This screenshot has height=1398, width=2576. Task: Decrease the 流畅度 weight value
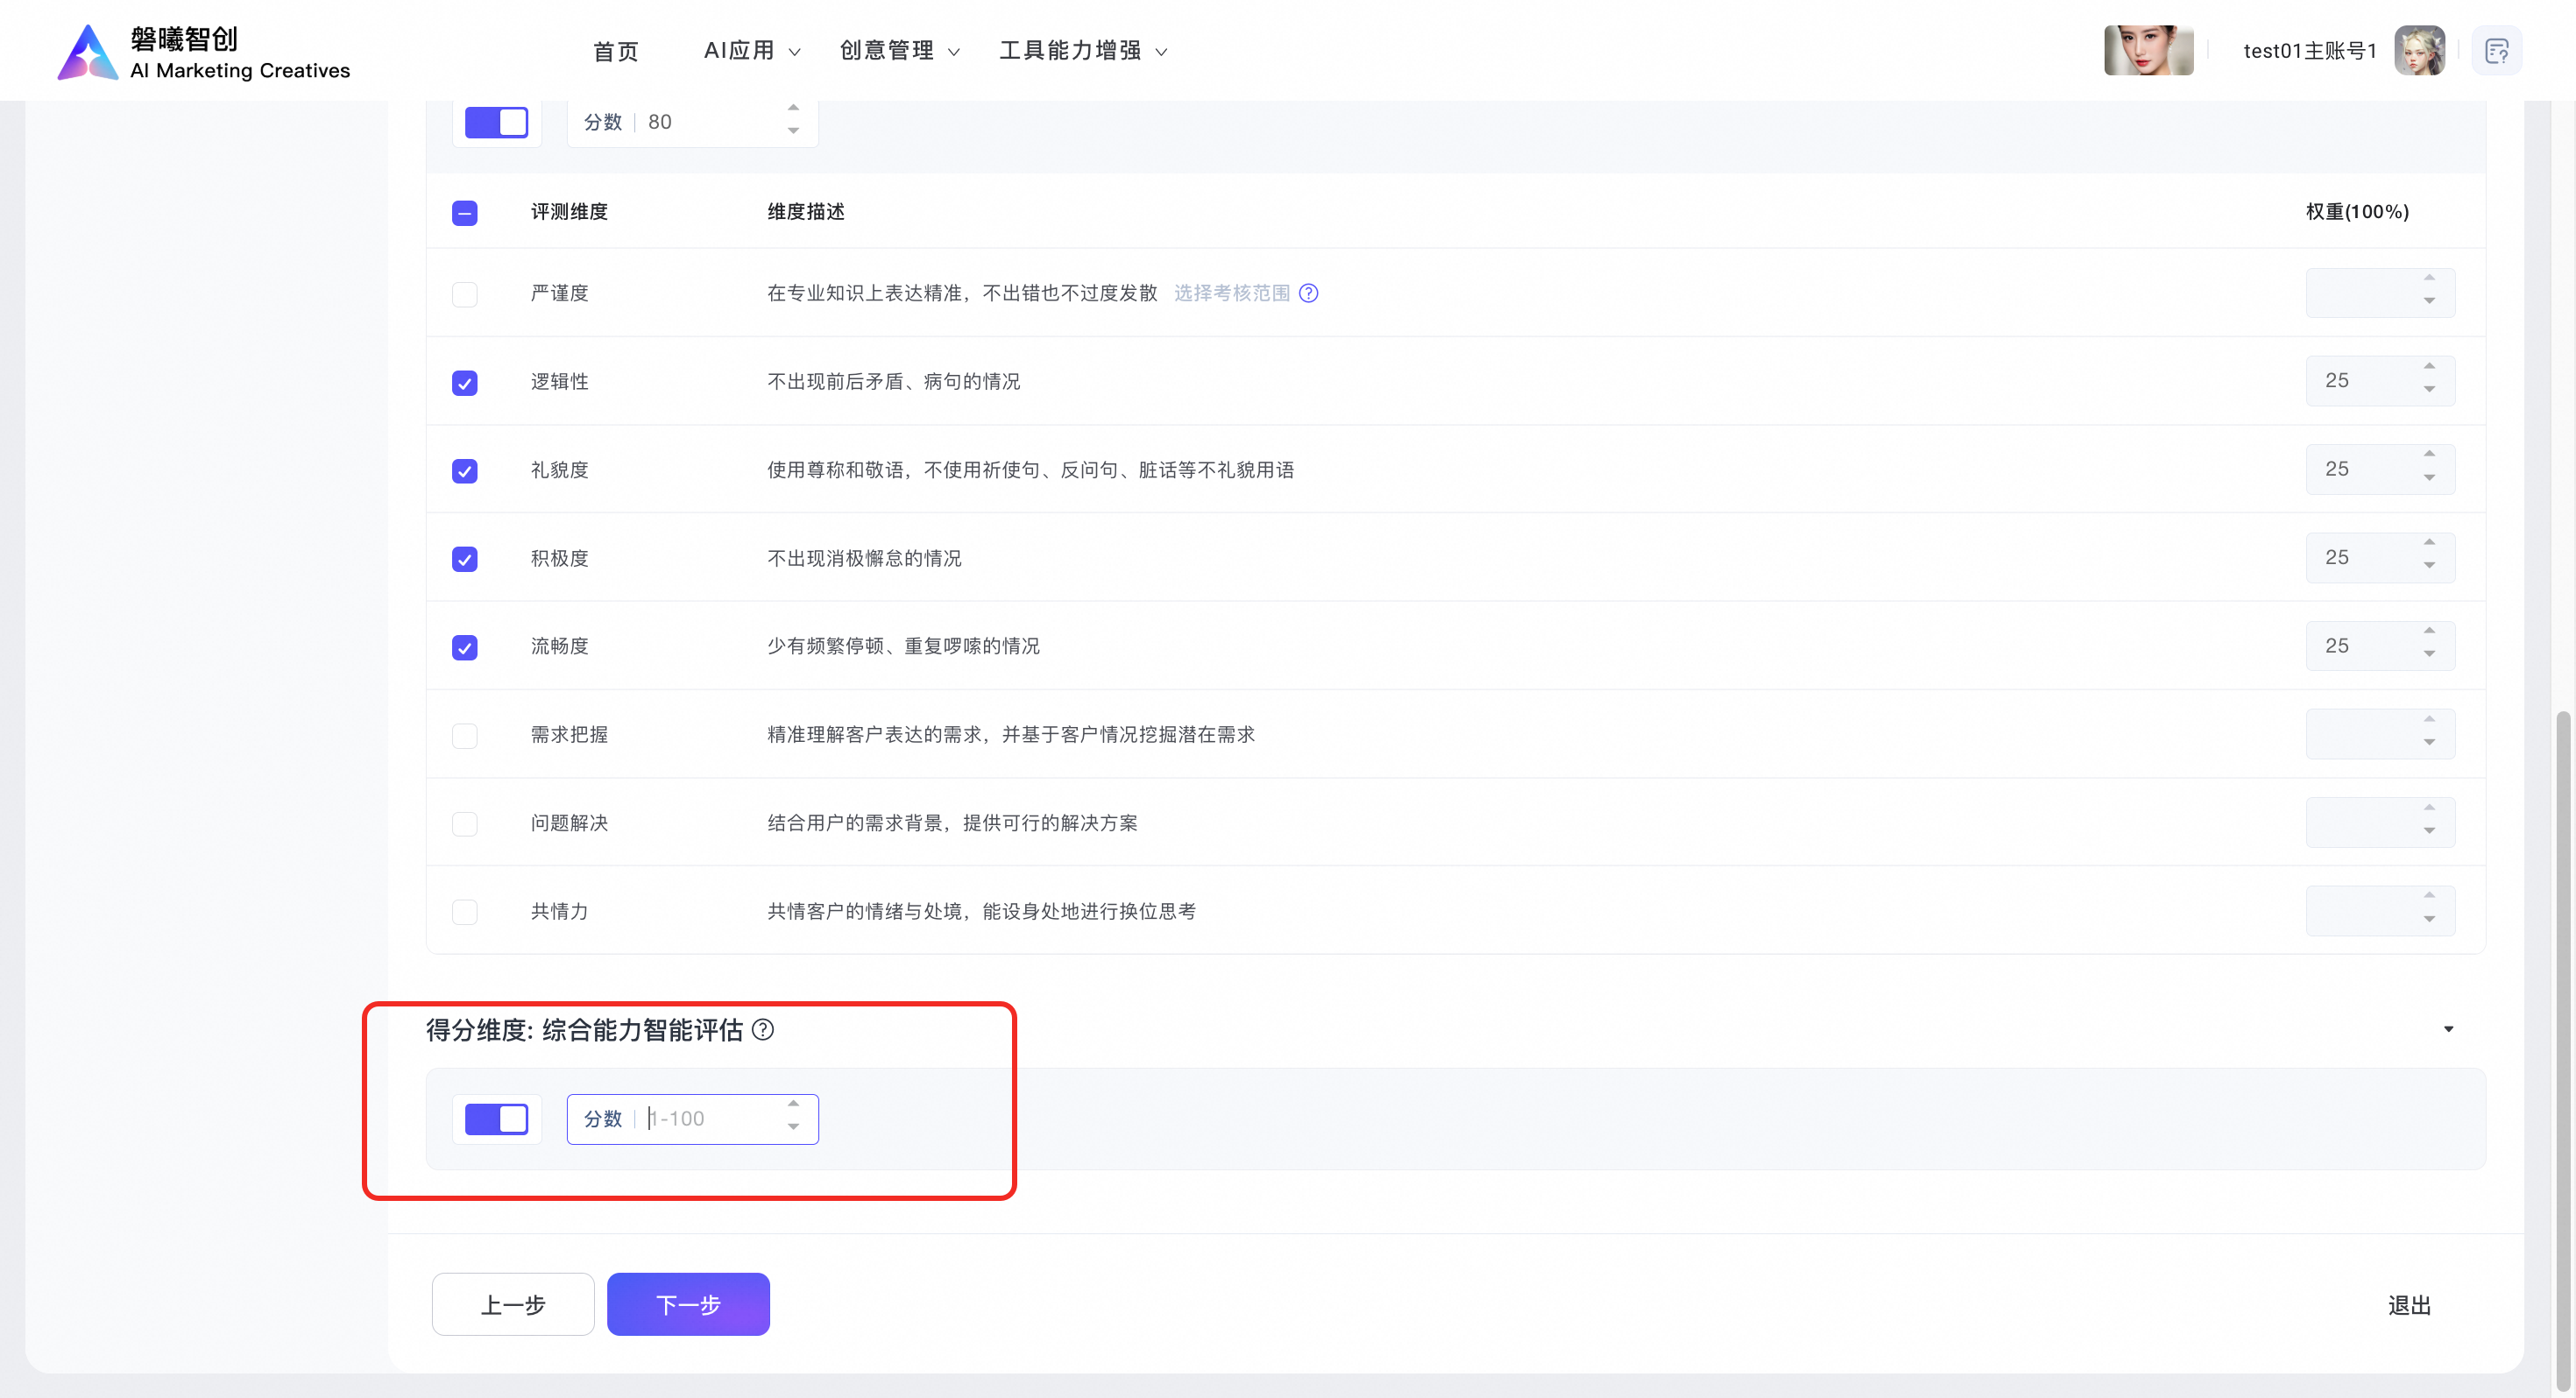tap(2429, 655)
